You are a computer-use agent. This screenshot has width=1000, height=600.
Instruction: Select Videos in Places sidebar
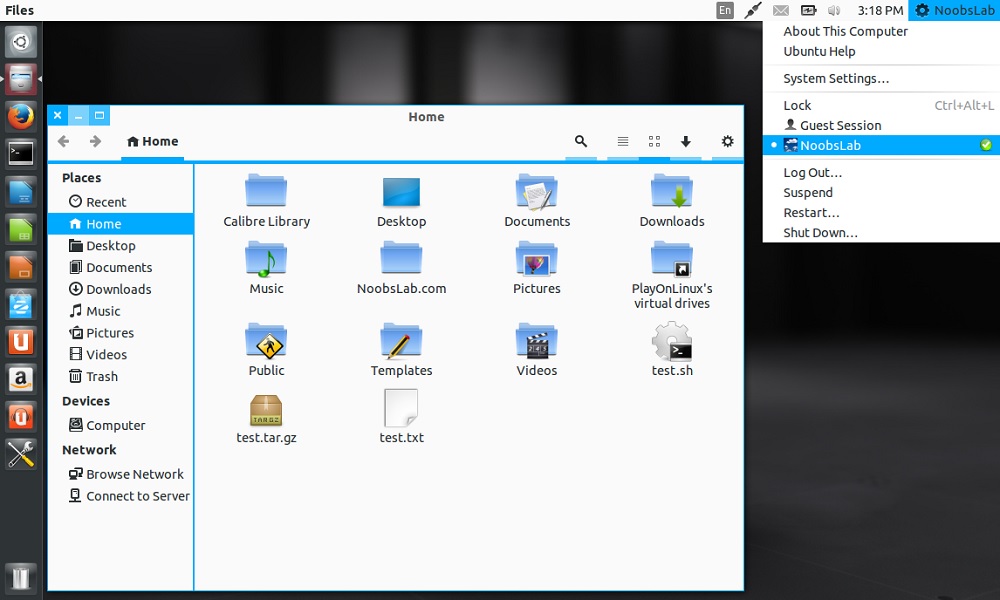tap(121, 355)
